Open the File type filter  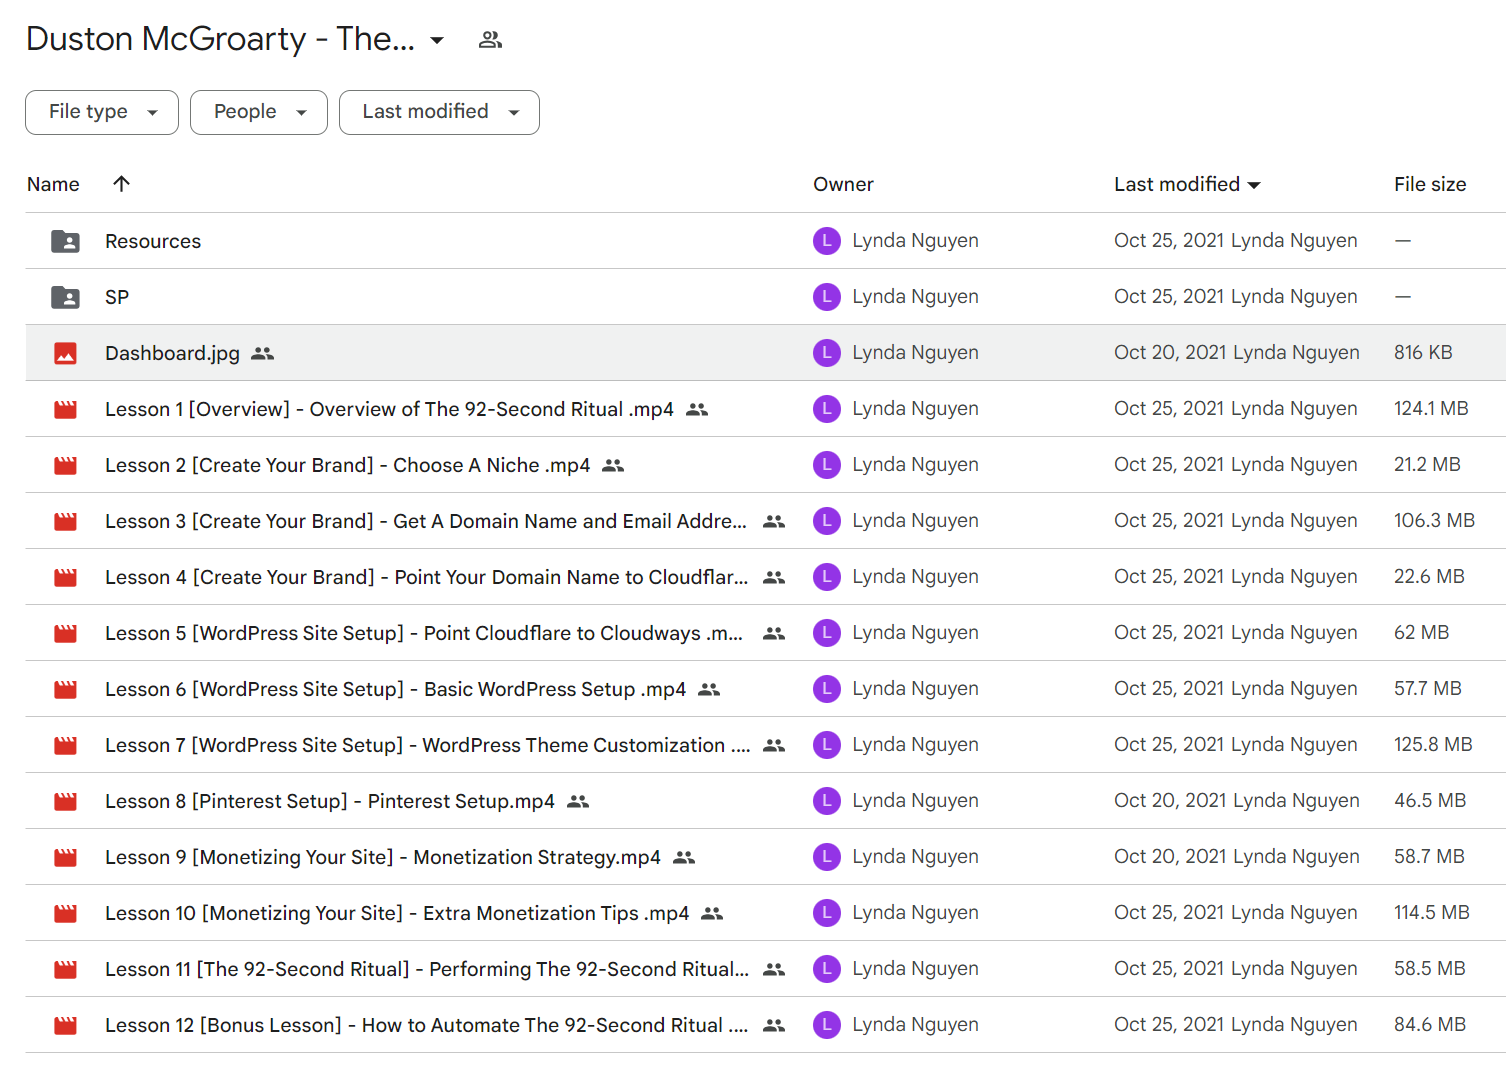[x=102, y=112]
